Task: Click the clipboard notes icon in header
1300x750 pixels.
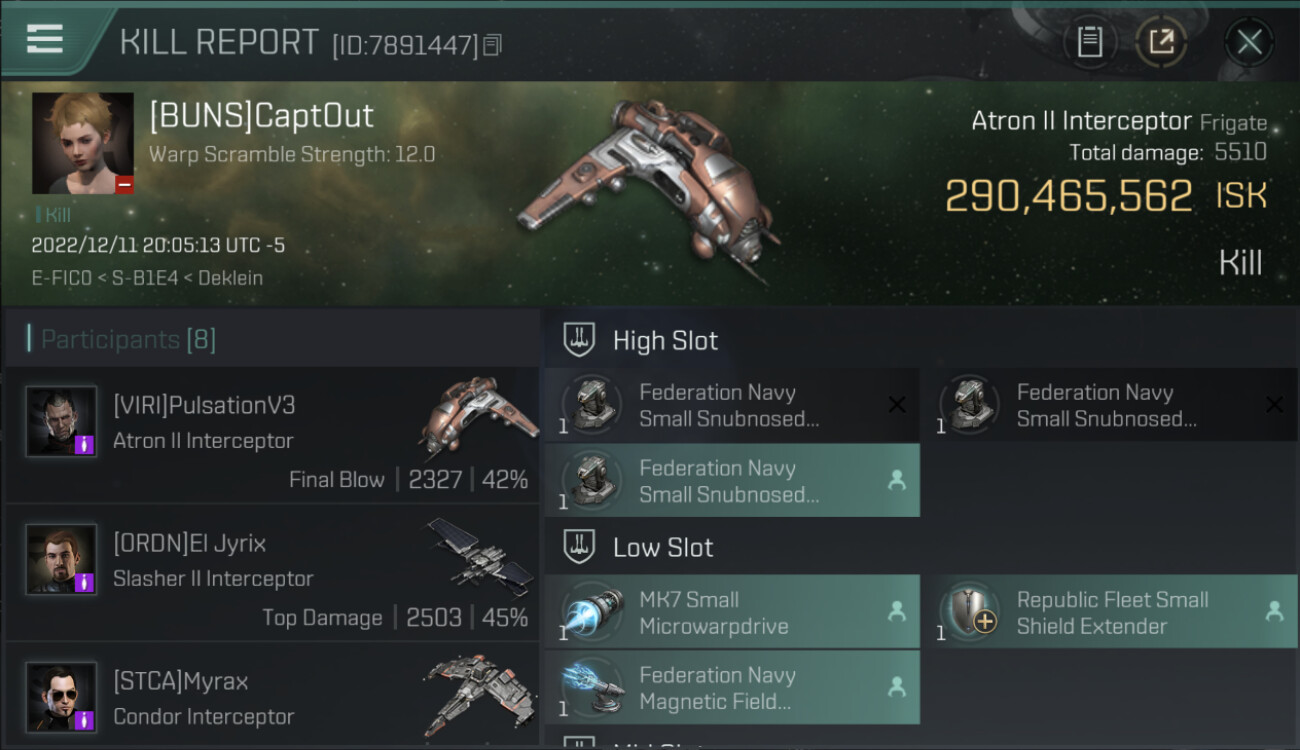Action: click(1090, 42)
